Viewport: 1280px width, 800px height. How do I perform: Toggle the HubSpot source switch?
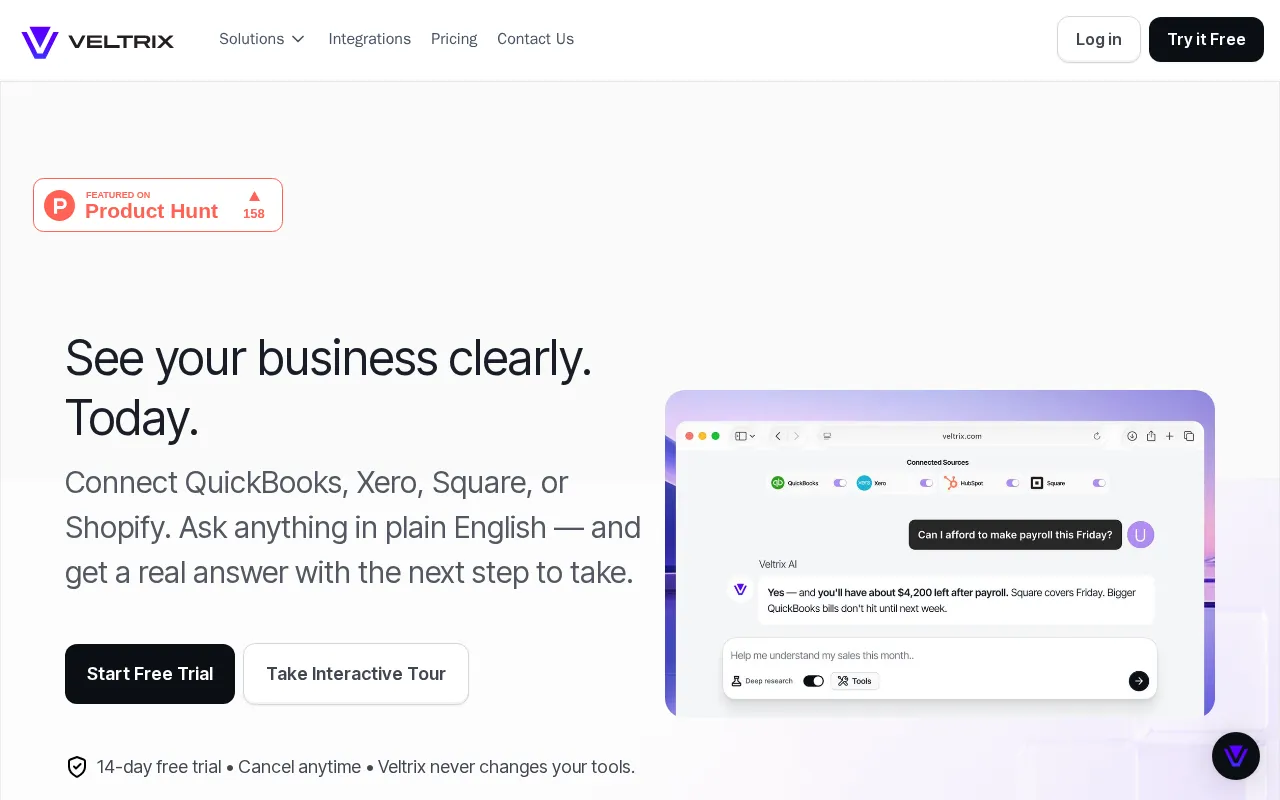pyautogui.click(x=1012, y=483)
